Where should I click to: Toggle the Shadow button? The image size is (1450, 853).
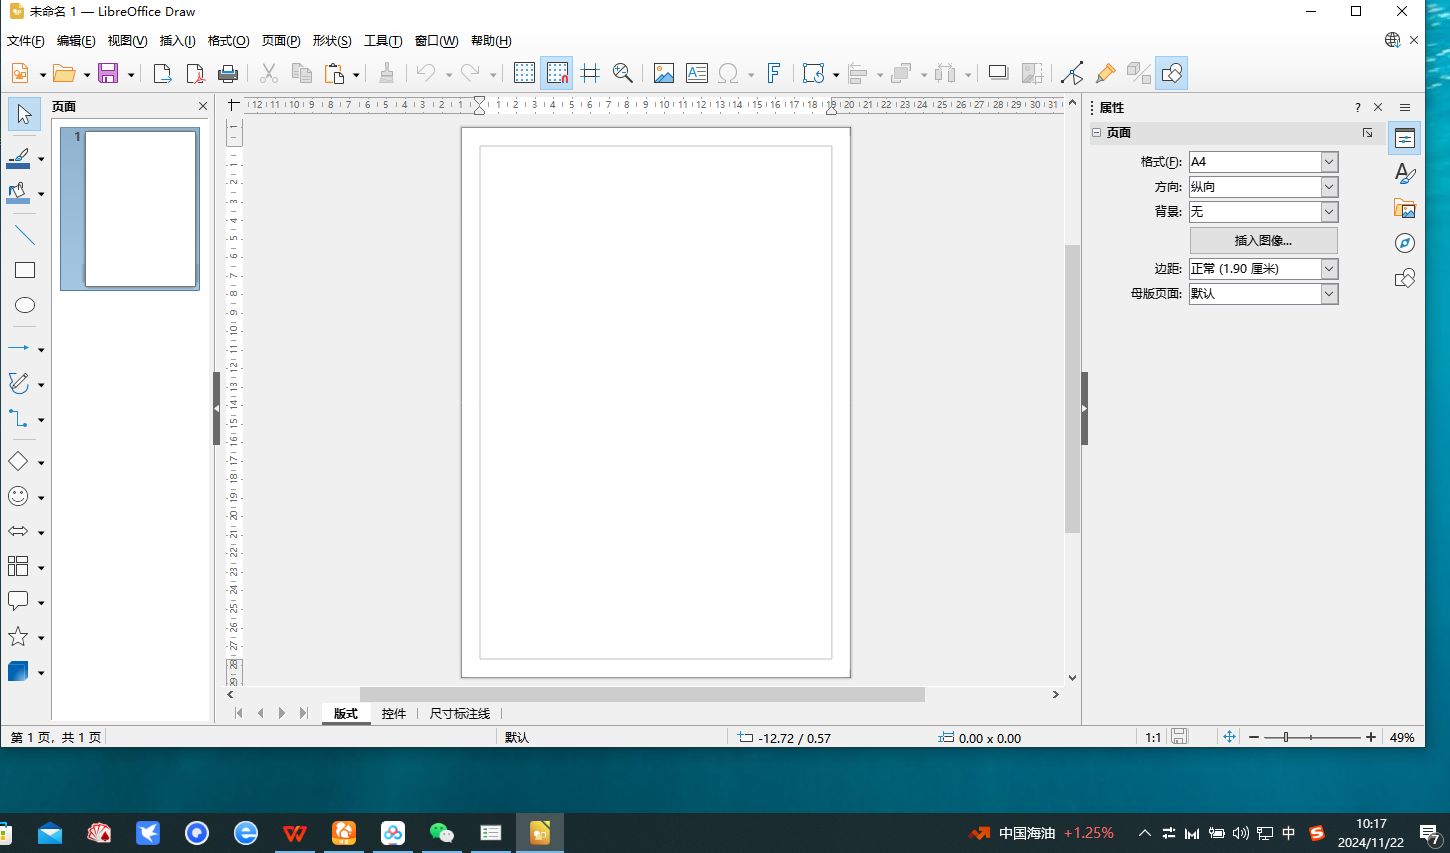[x=998, y=73]
